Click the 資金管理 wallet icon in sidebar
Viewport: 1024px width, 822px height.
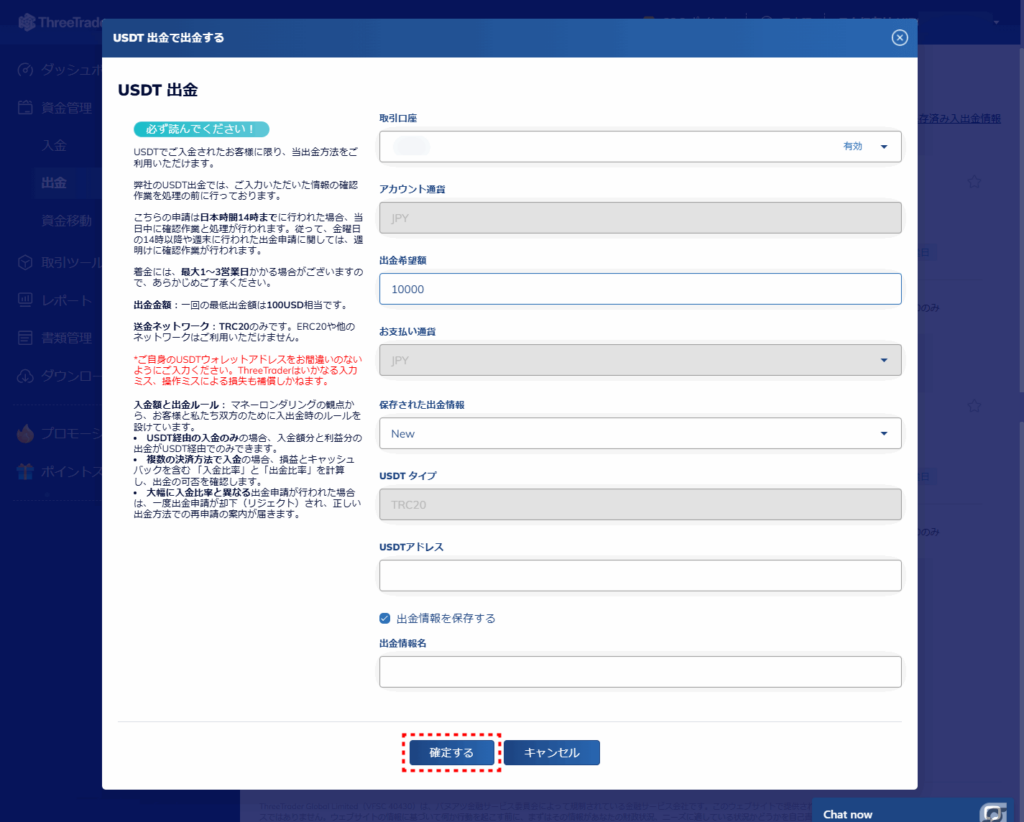26,108
